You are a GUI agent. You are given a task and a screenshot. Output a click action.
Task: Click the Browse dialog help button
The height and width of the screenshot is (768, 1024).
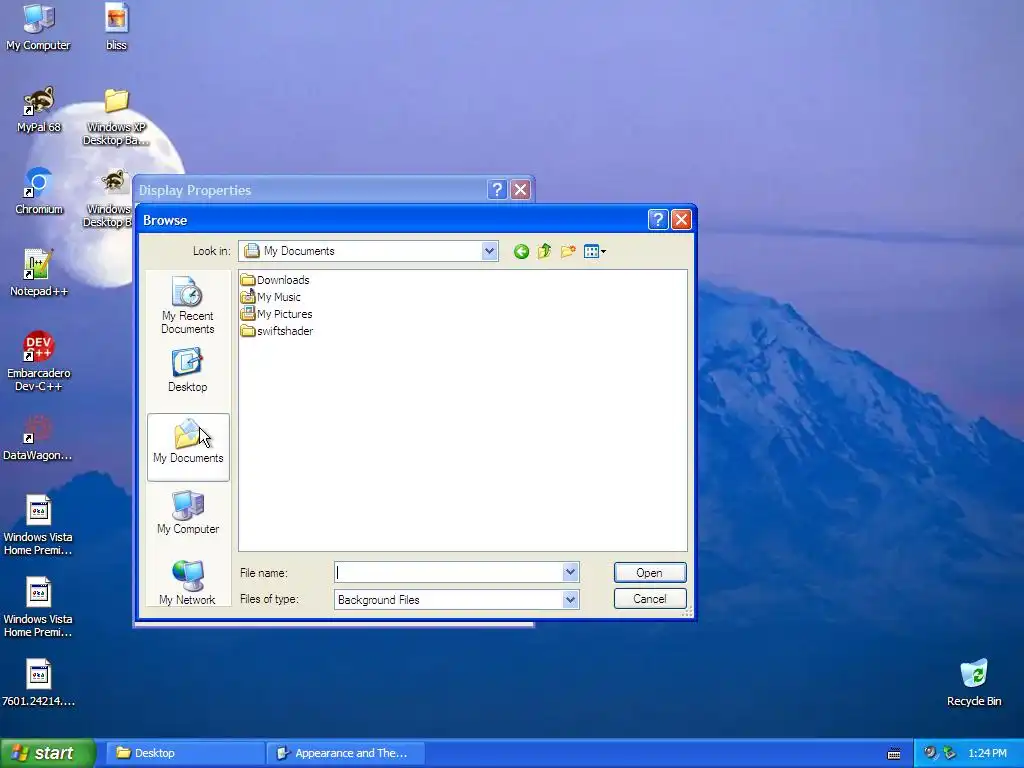[658, 220]
